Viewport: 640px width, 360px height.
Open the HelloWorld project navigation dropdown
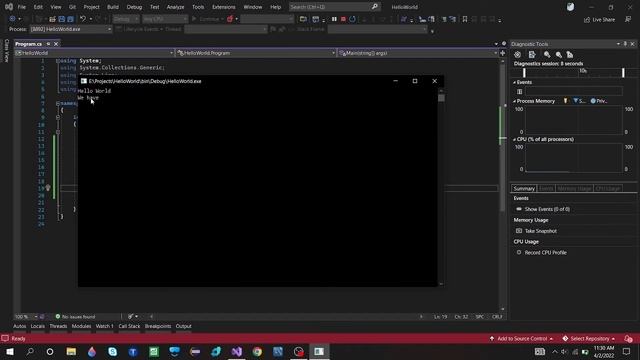(x=94, y=53)
